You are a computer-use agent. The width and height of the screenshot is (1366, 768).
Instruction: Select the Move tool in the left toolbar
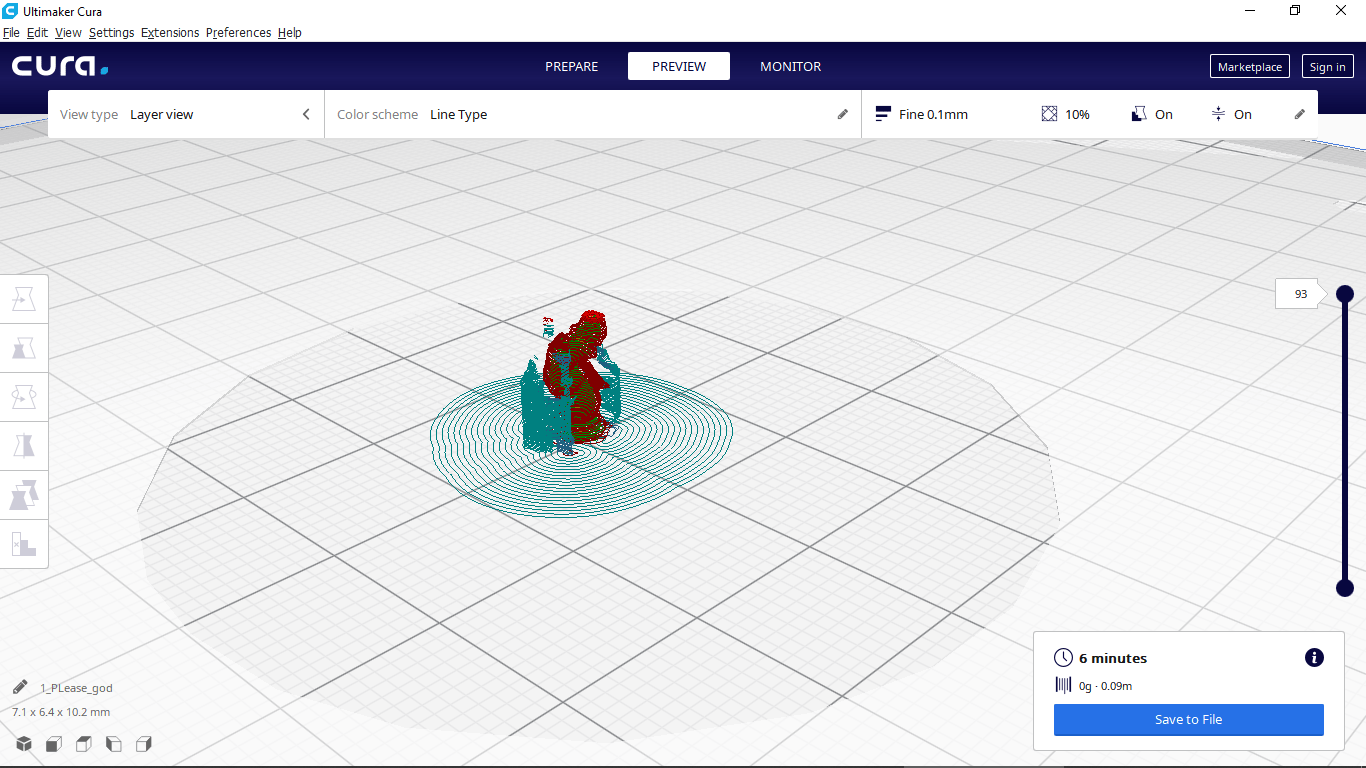point(24,296)
